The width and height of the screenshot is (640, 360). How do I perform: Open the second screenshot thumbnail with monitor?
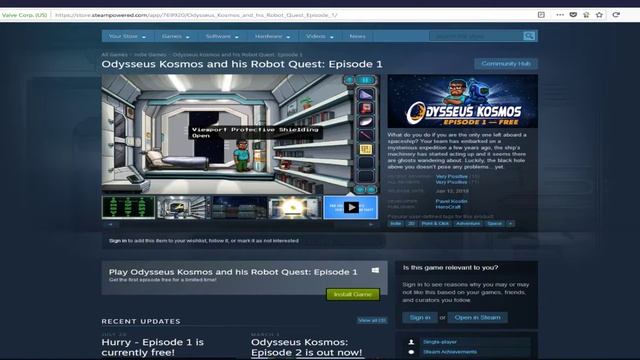[184, 207]
